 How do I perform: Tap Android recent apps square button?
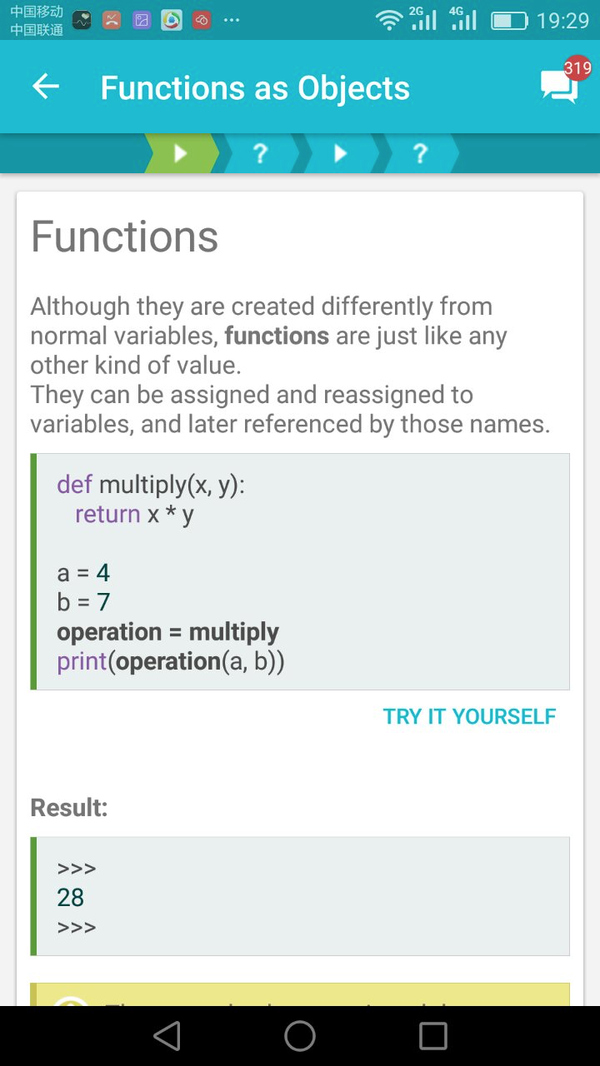(433, 1036)
